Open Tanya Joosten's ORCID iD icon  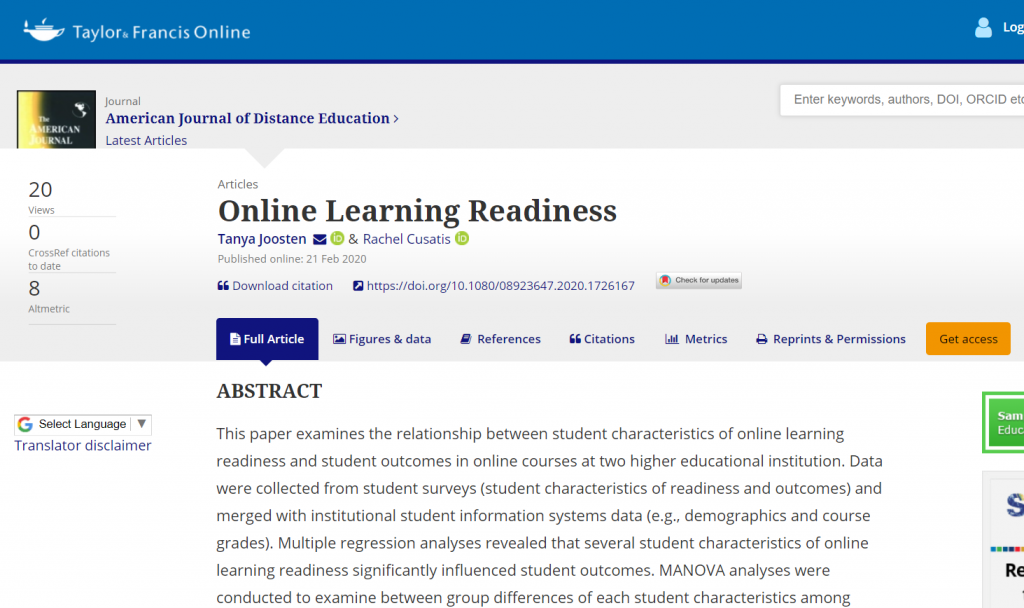tap(337, 238)
